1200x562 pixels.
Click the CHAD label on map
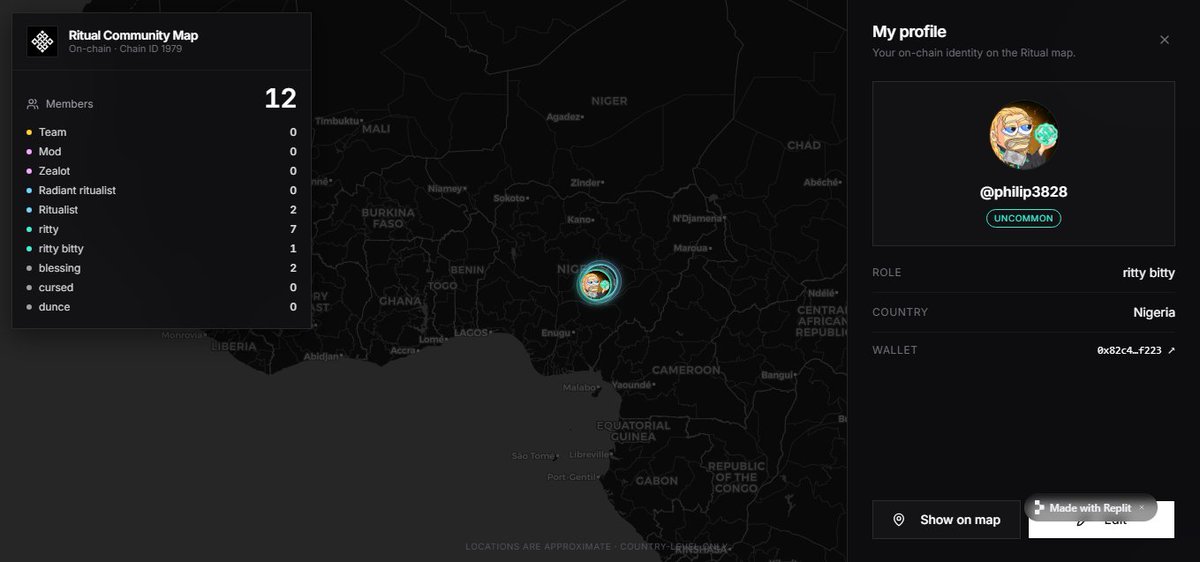click(803, 145)
